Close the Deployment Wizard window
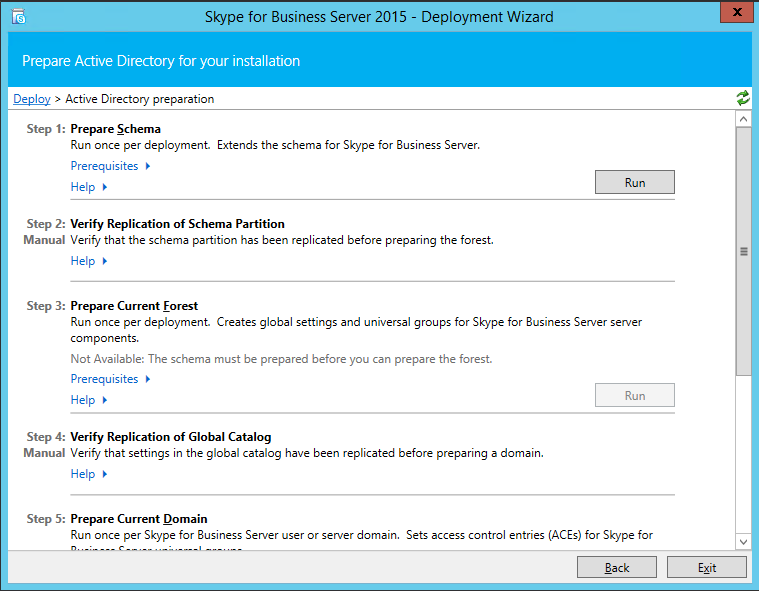The image size is (759, 591). pyautogui.click(x=735, y=14)
